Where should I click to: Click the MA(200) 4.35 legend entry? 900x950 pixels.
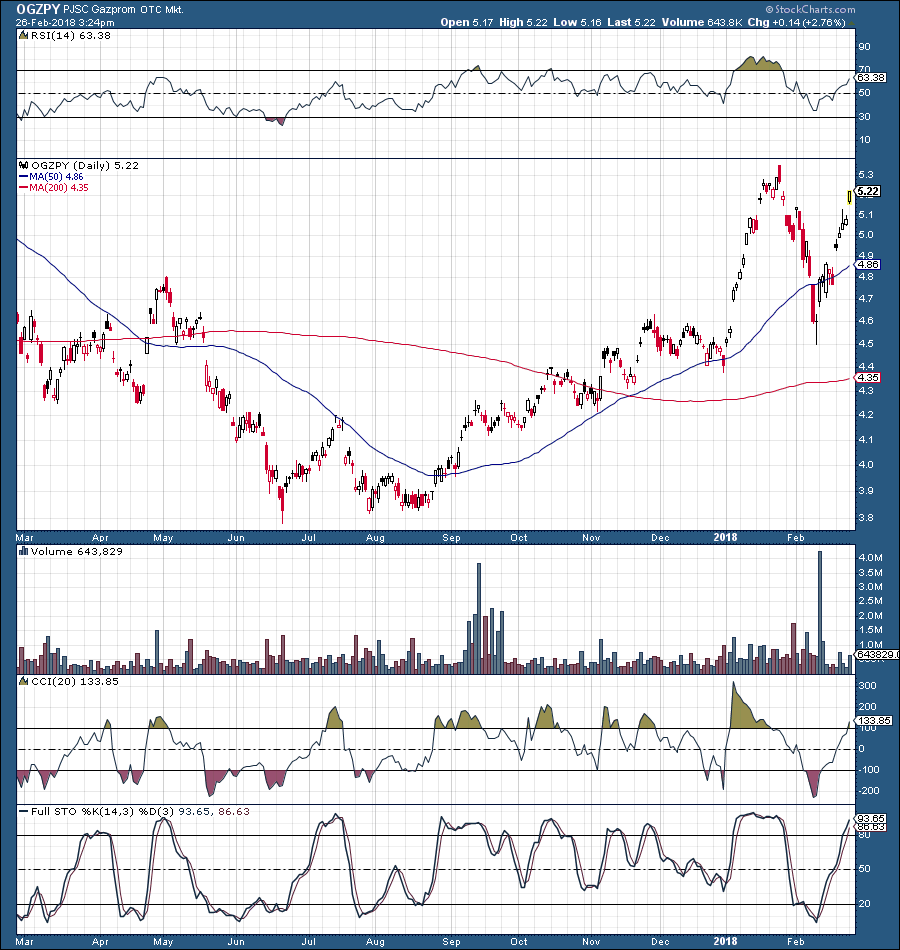[58, 187]
